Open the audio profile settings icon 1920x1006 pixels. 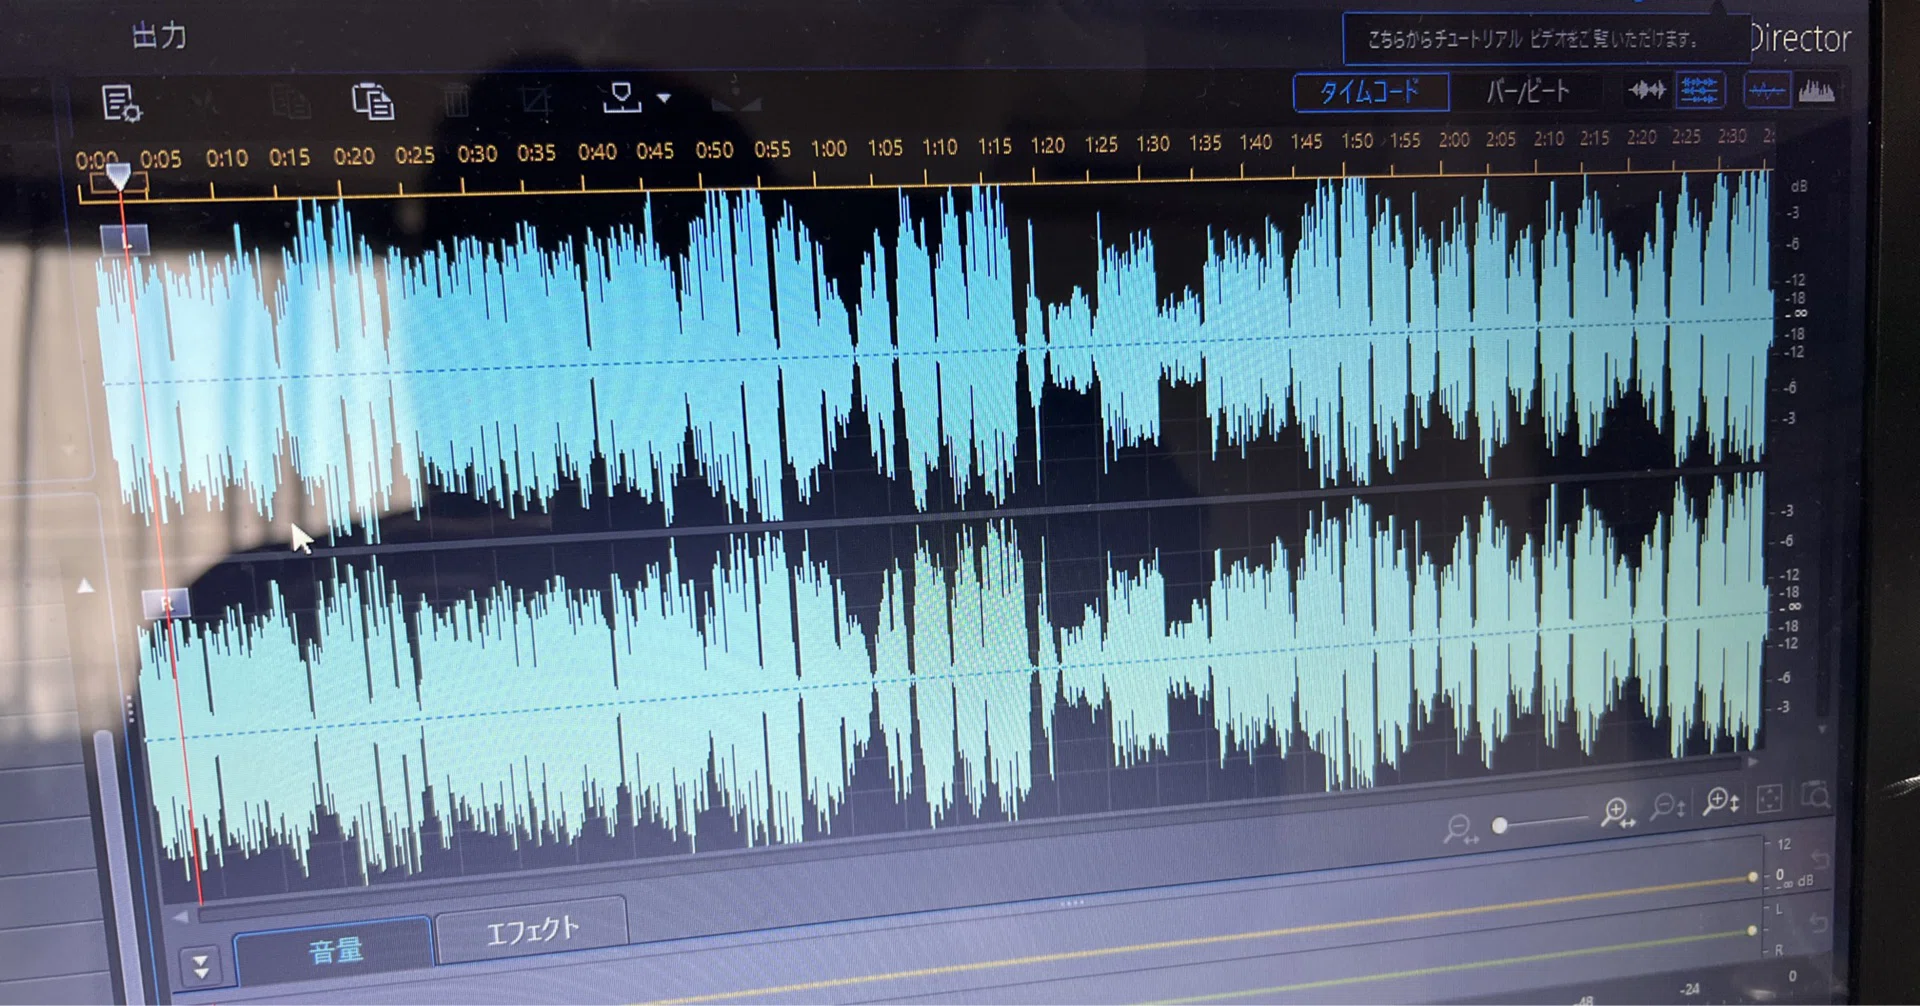coord(121,103)
